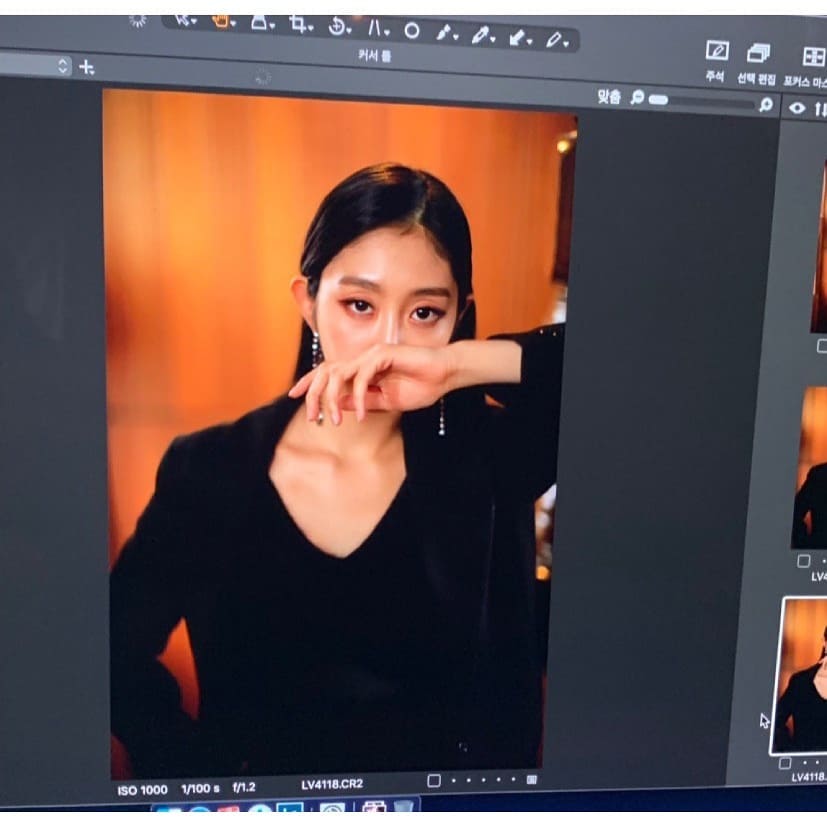Set five-star rating under main image
This screenshot has width=827, height=827.
click(513, 779)
